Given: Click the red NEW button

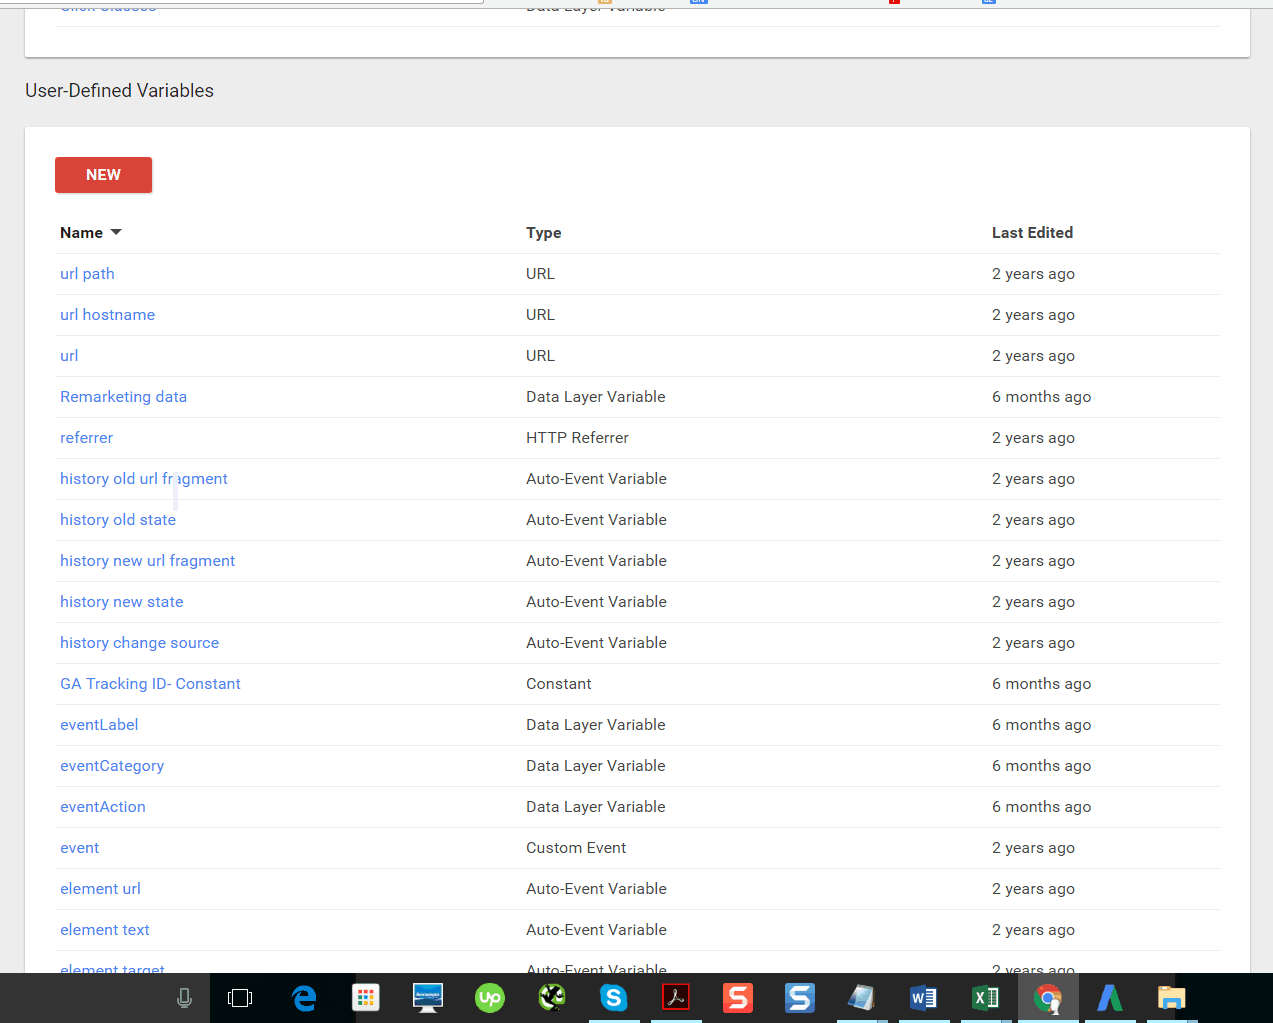Looking at the screenshot, I should click(103, 175).
